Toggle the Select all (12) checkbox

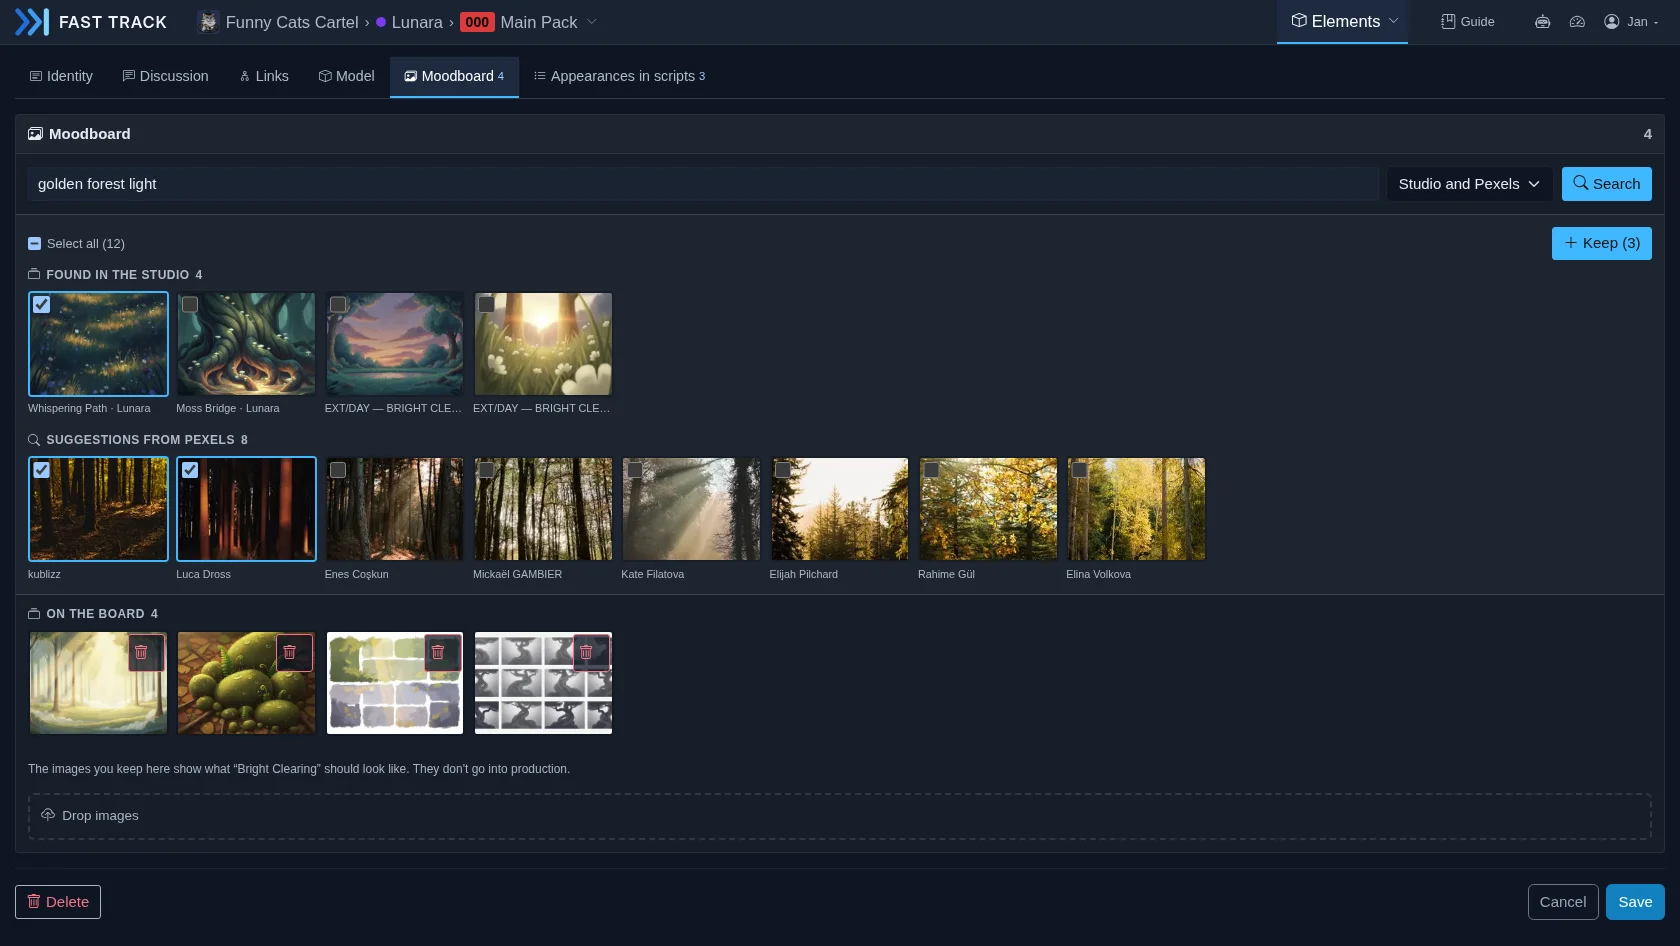[35, 244]
